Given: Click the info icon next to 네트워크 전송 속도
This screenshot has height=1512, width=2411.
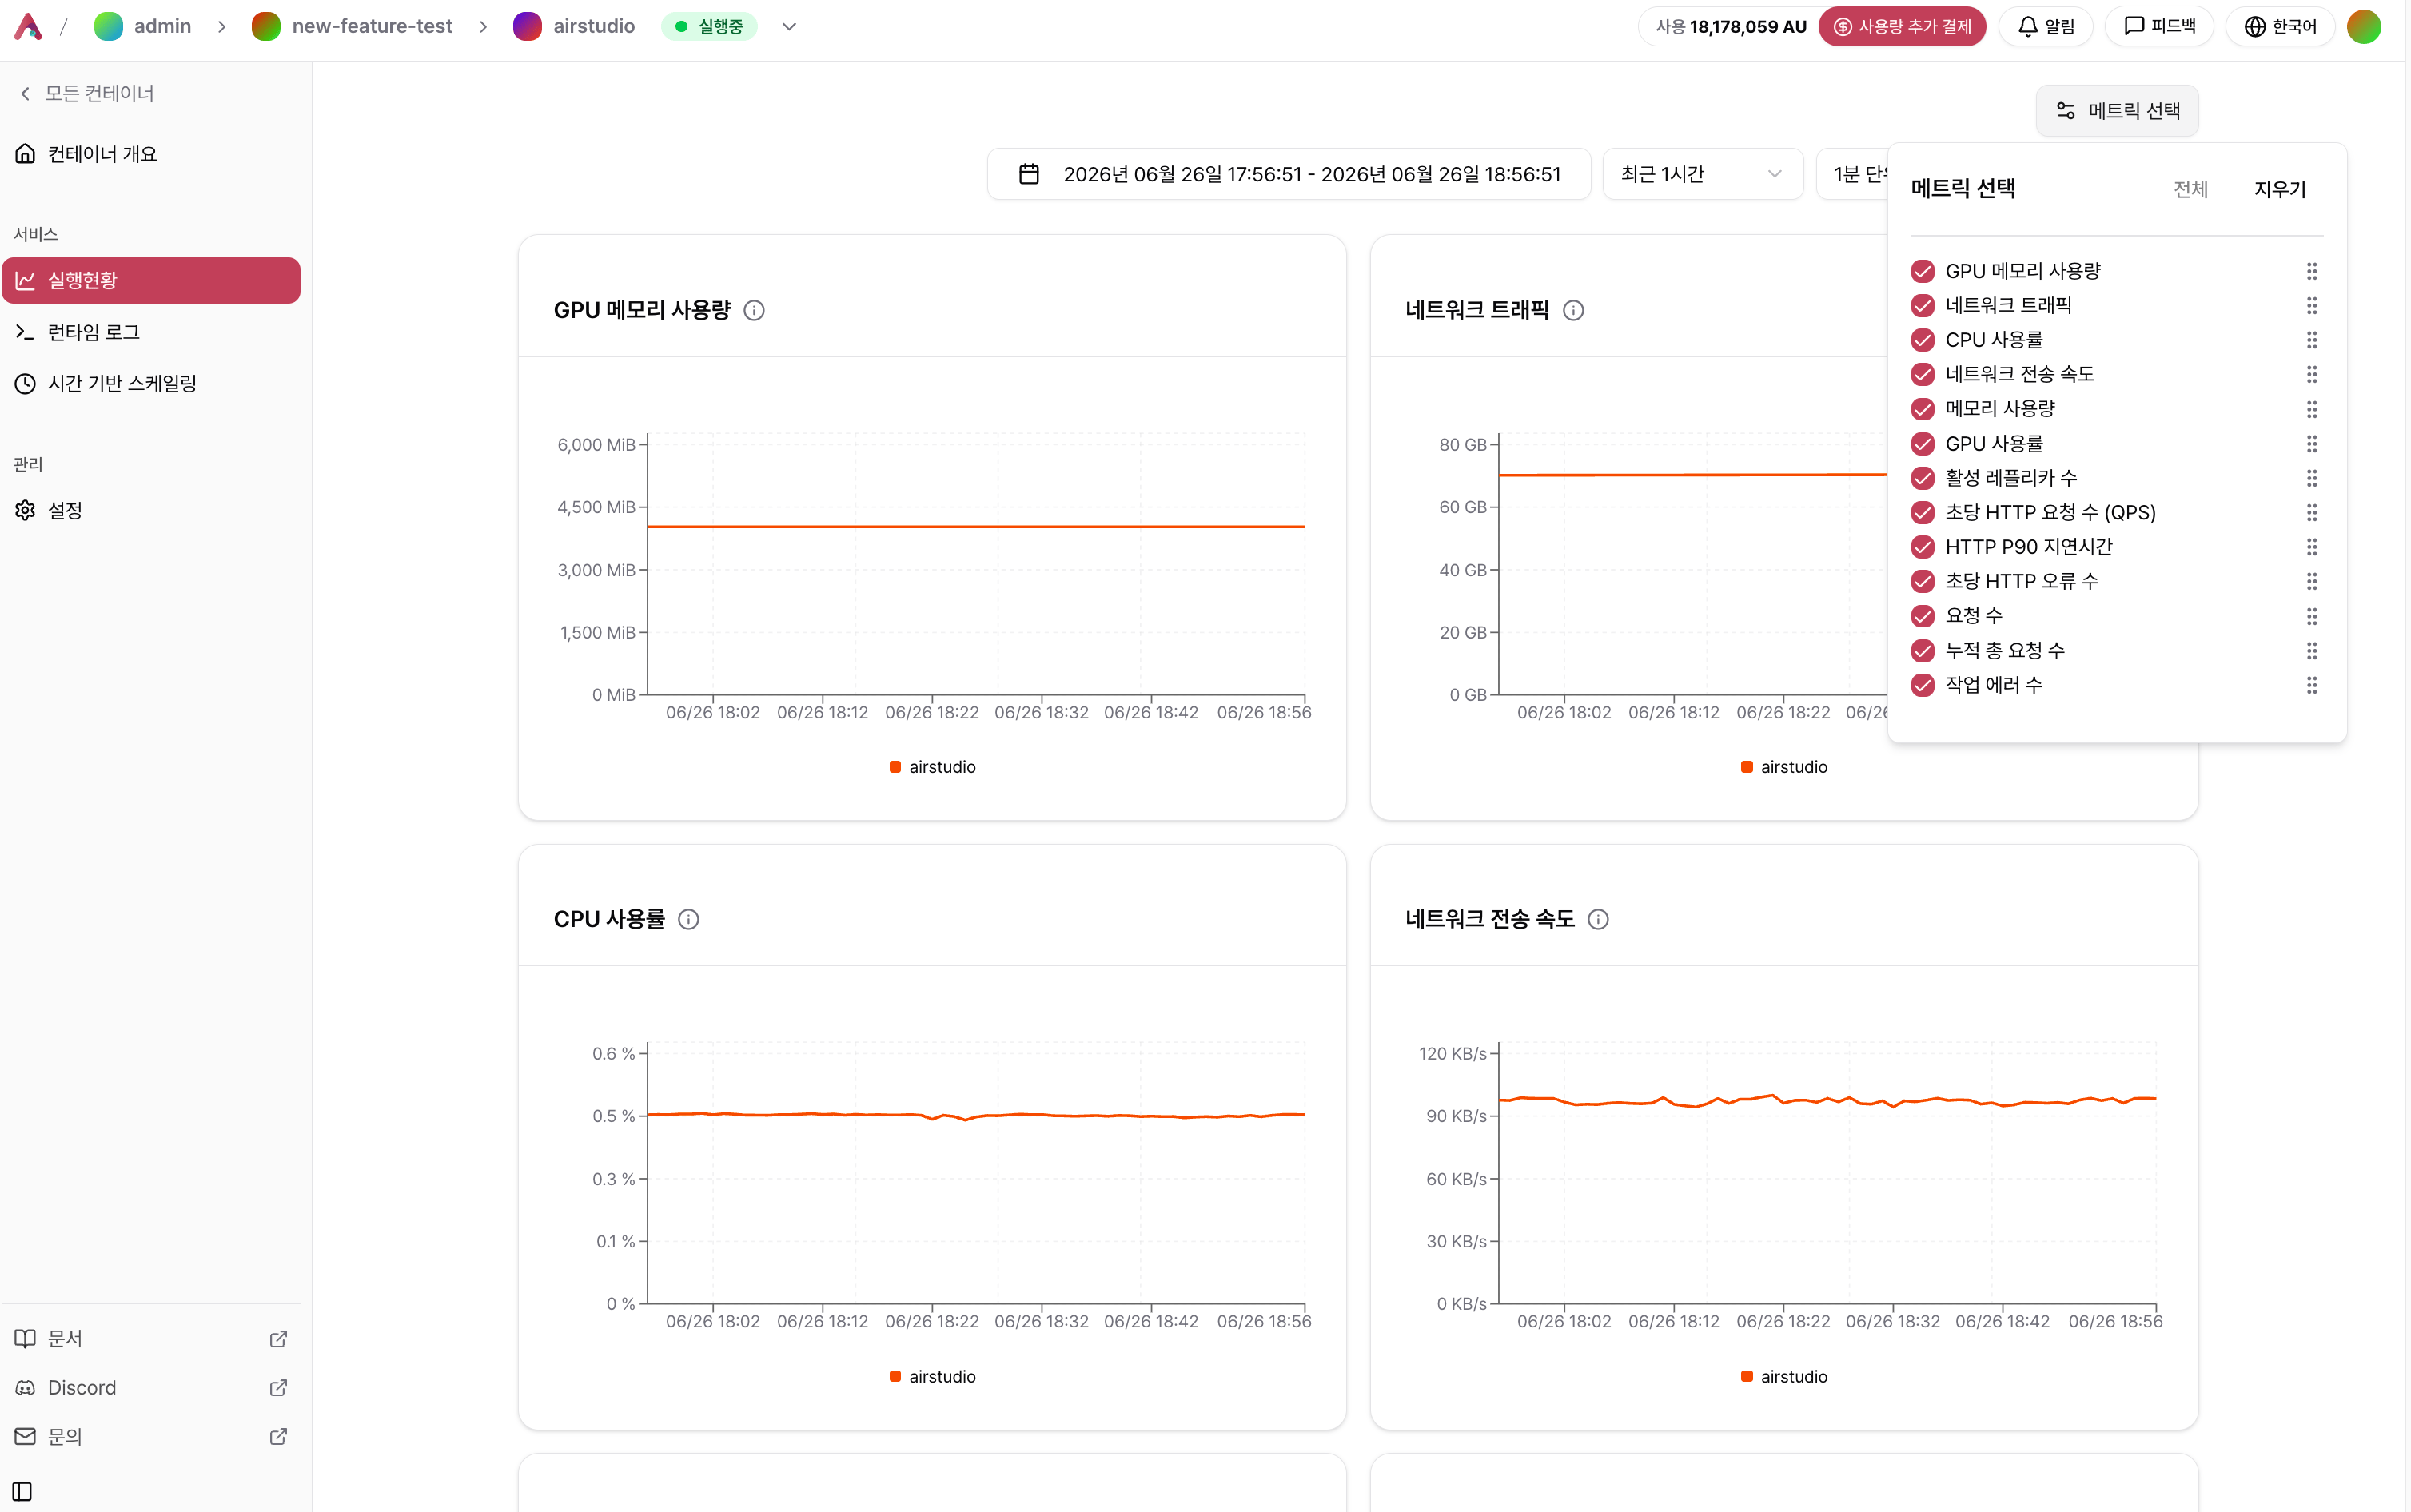Looking at the screenshot, I should (x=1598, y=919).
